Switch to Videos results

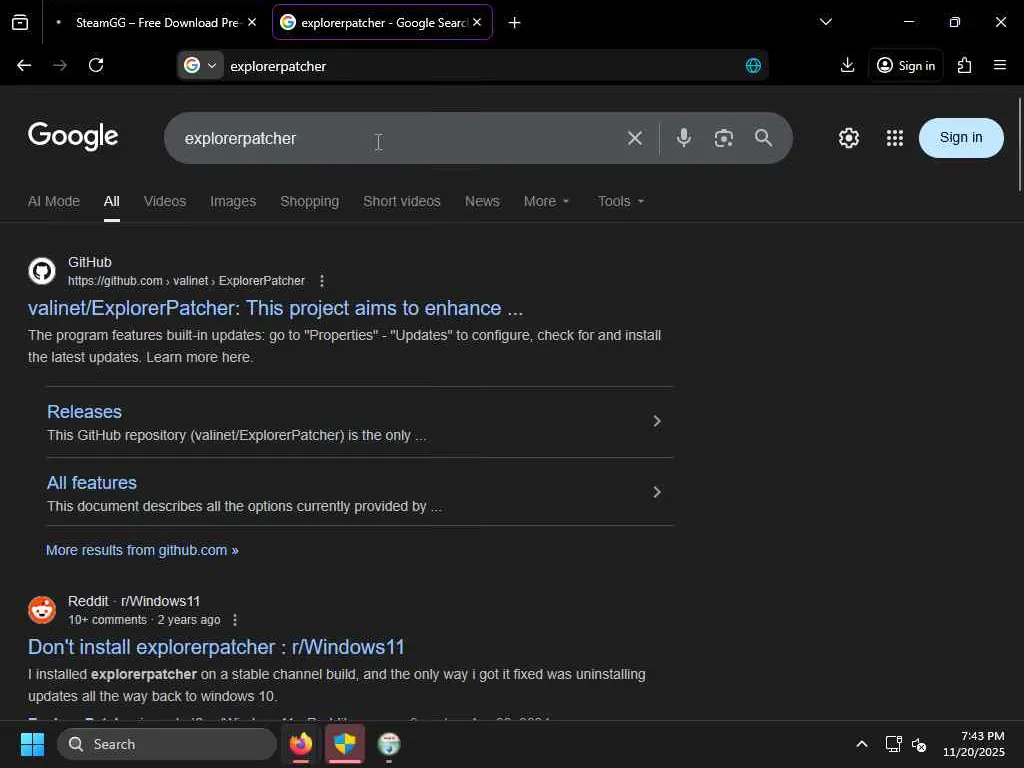165,201
